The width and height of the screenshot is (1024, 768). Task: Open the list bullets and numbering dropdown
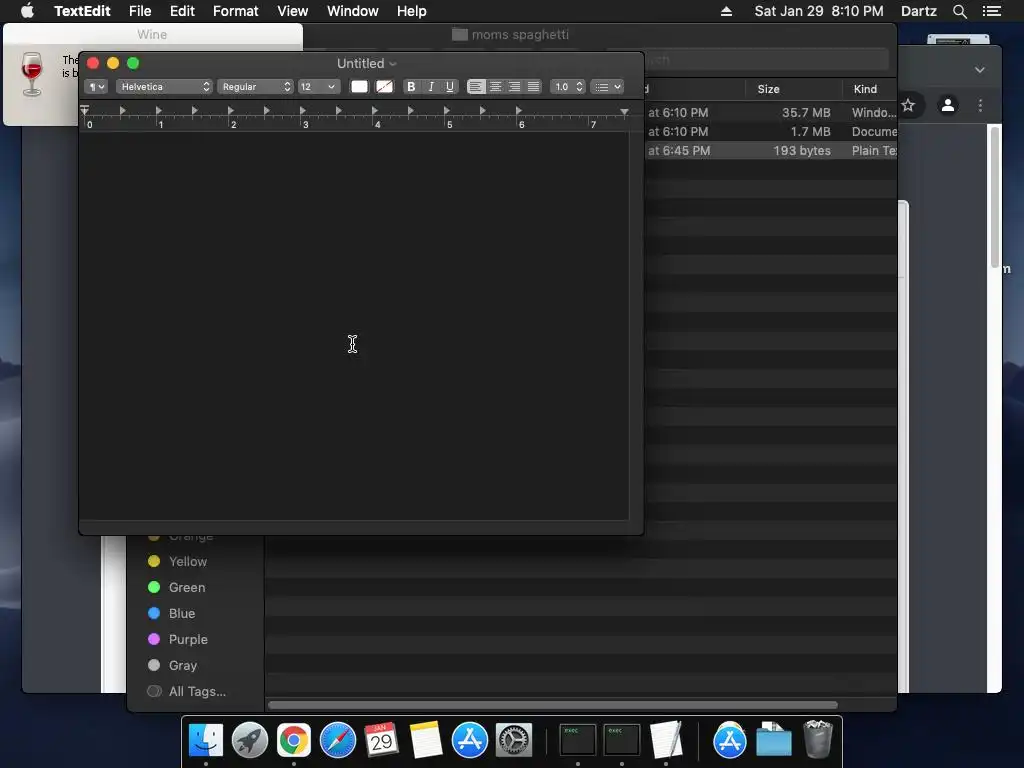[607, 87]
